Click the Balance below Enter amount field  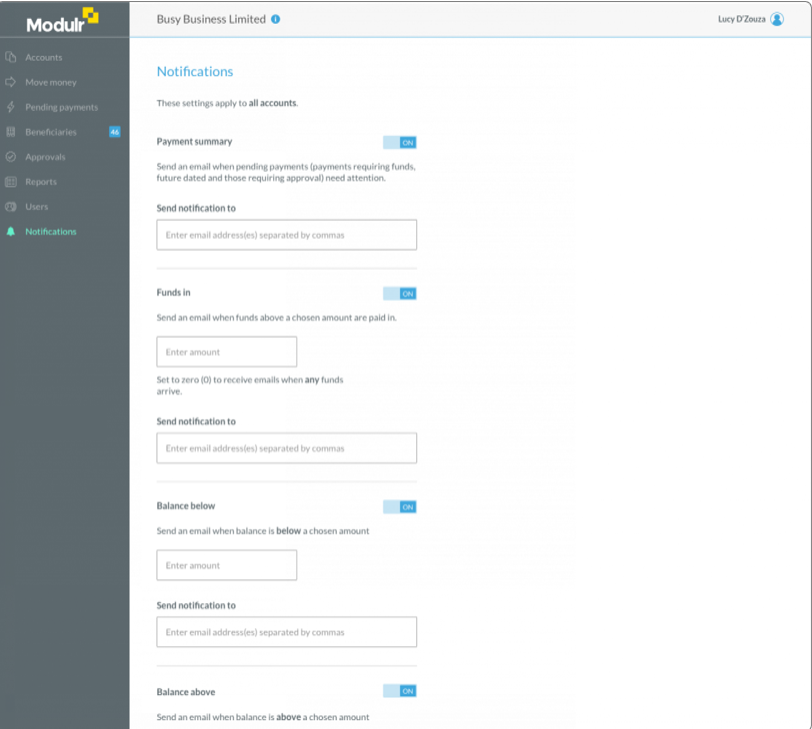click(x=227, y=565)
